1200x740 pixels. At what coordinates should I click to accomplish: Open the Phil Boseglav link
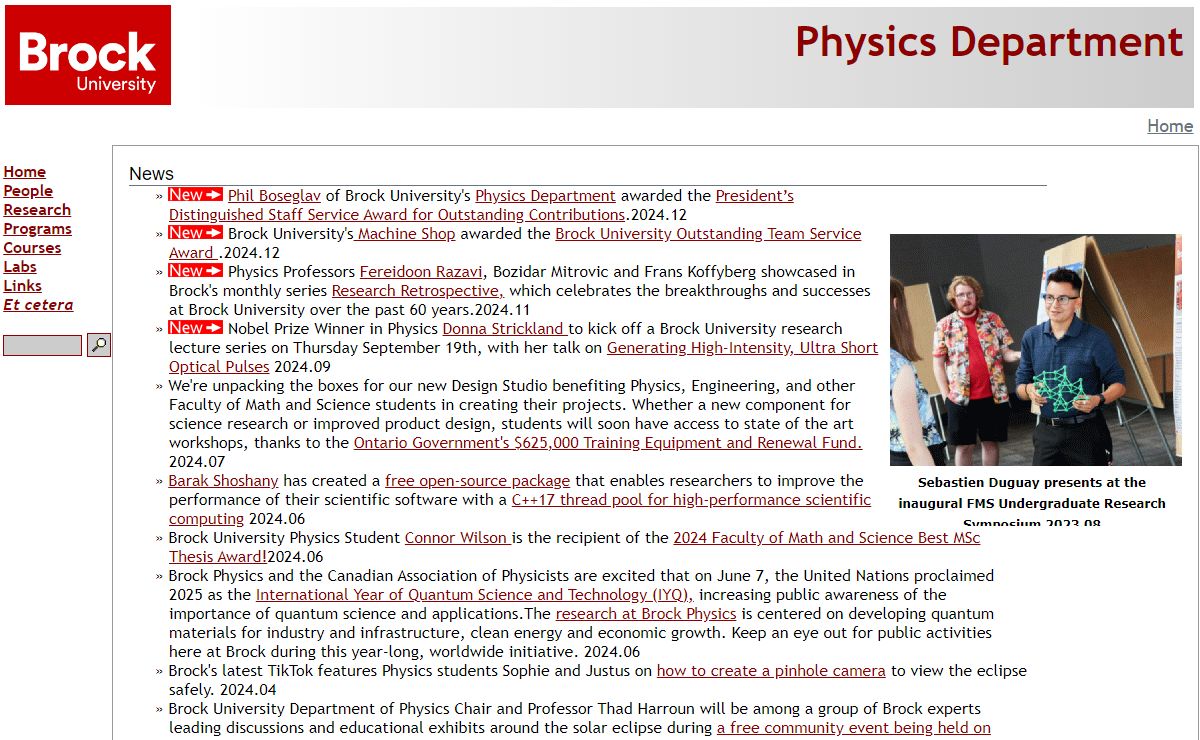(x=274, y=196)
